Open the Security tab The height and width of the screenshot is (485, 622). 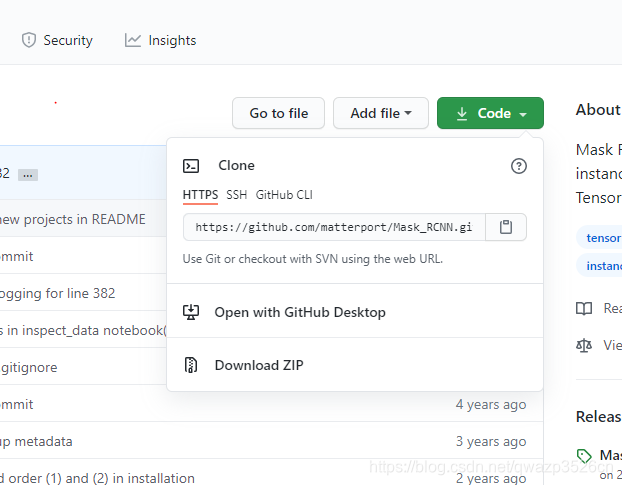pyautogui.click(x=57, y=40)
